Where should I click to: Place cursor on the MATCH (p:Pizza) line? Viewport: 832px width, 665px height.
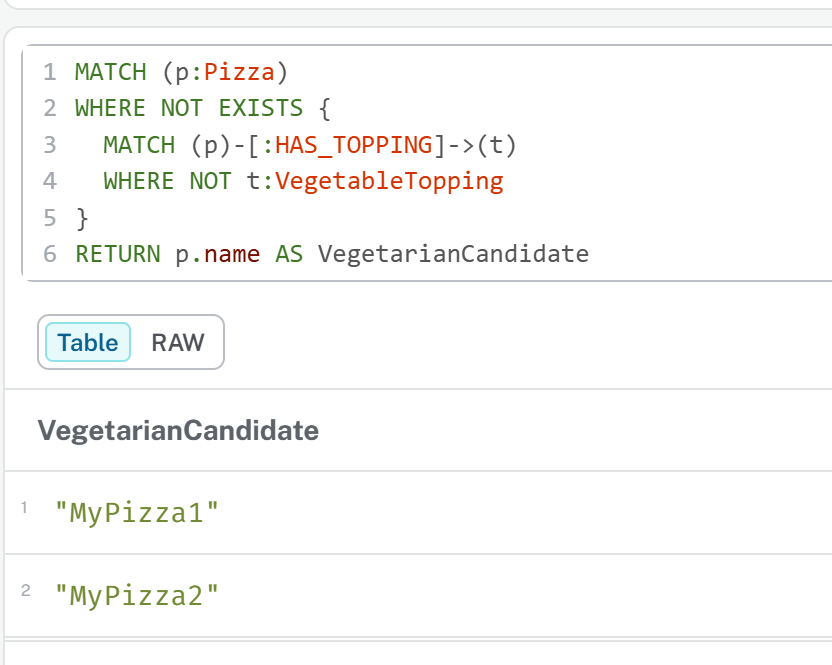click(x=181, y=72)
